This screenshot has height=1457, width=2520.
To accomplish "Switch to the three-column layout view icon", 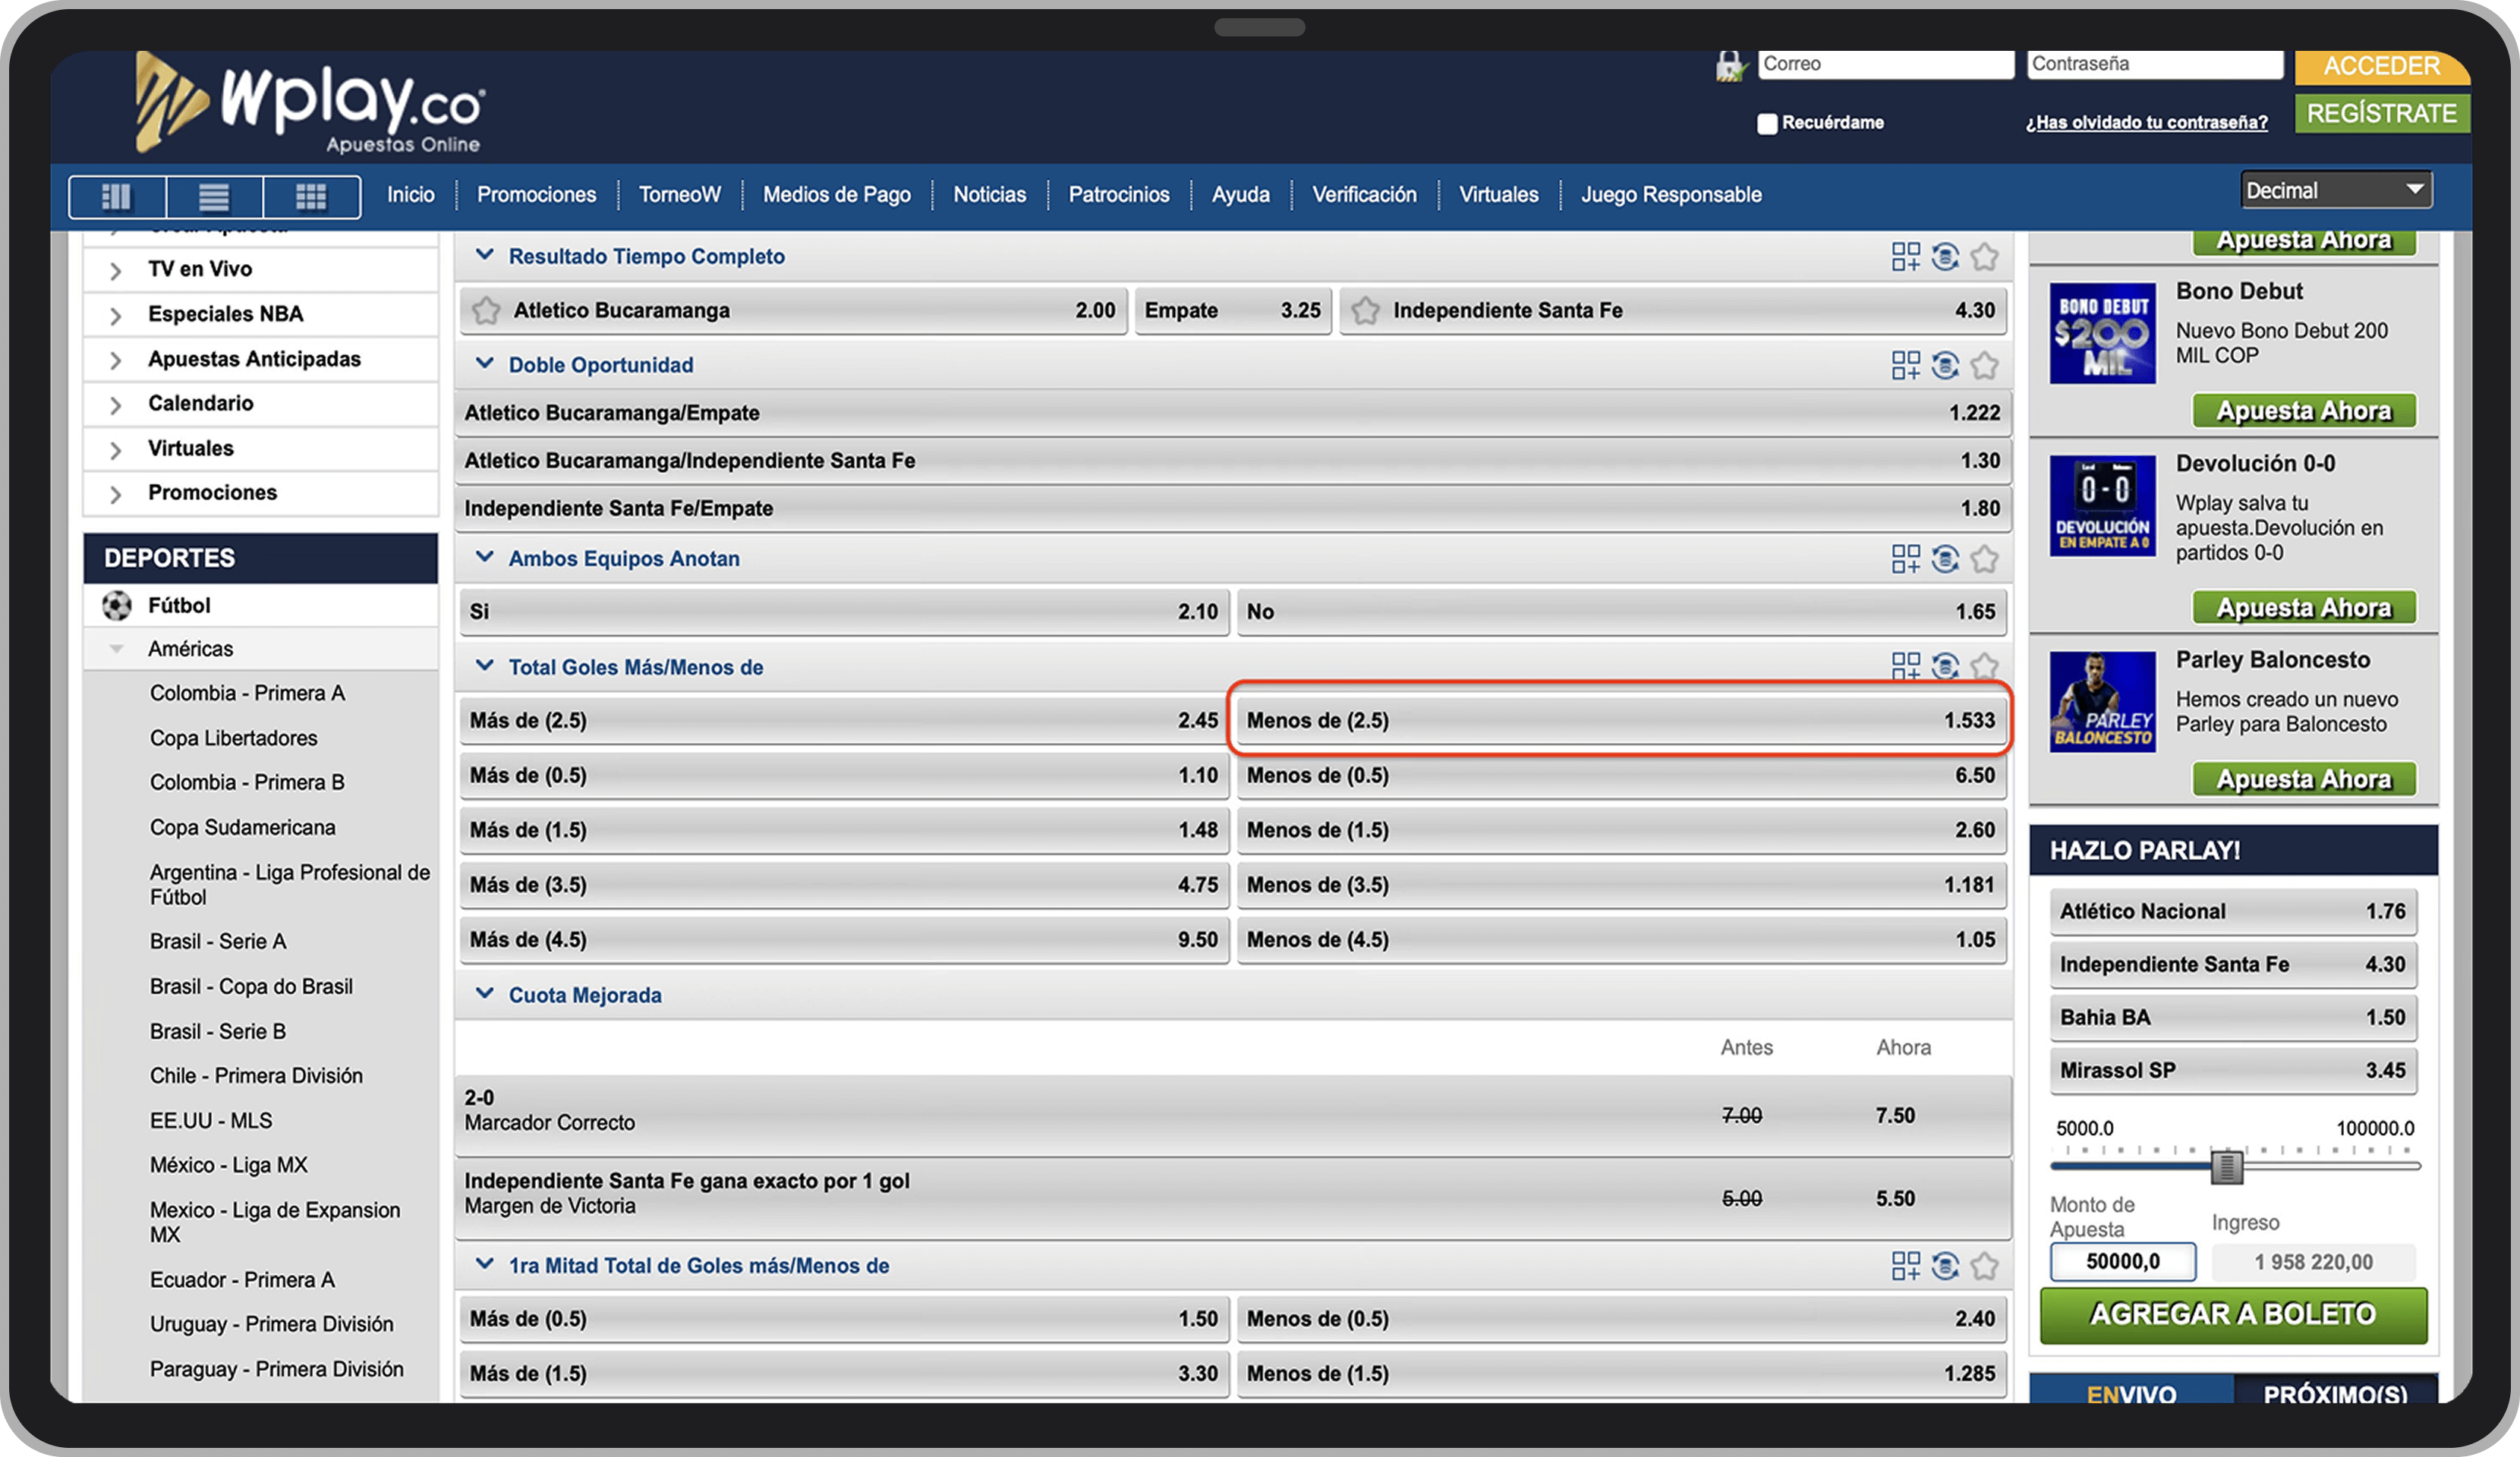I will pos(117,196).
